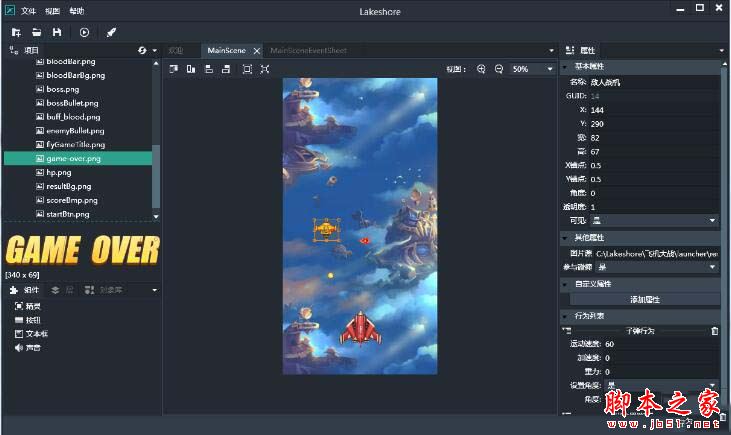731x435 pixels.
Task: Click the red player fighter sprite in scene
Action: [361, 329]
